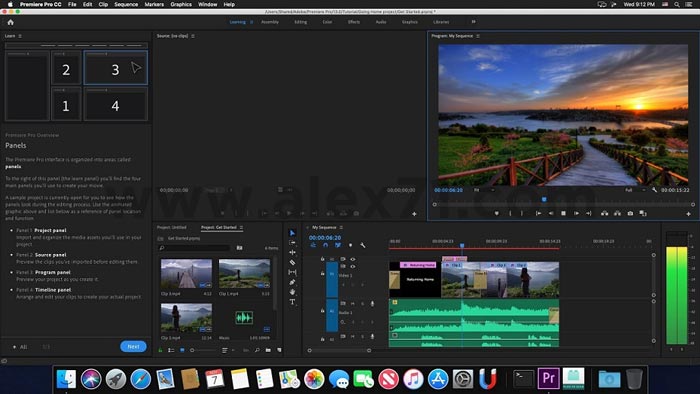Open sort icons dropdown in Project panel
700x394 pixels.
tap(226, 350)
